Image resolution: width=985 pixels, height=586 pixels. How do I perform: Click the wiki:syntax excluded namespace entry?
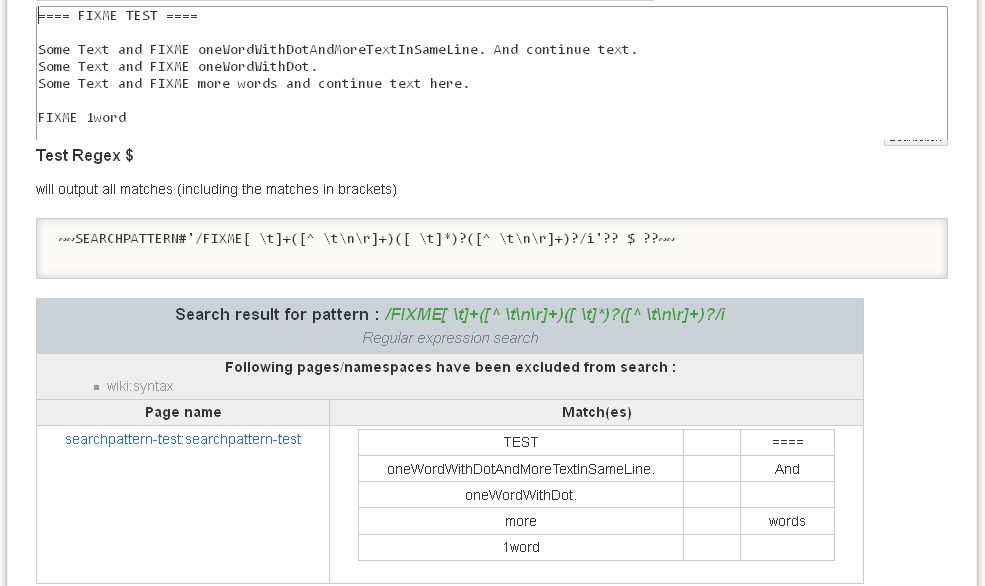coord(140,386)
